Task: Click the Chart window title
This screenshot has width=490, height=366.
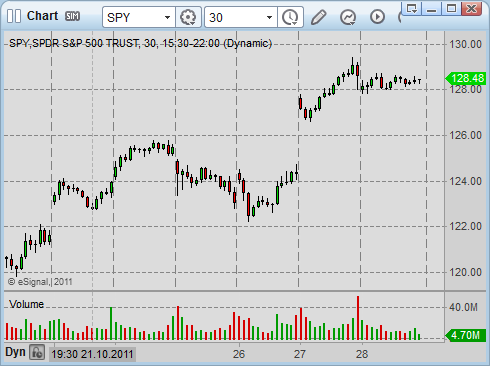Action: (x=42, y=16)
